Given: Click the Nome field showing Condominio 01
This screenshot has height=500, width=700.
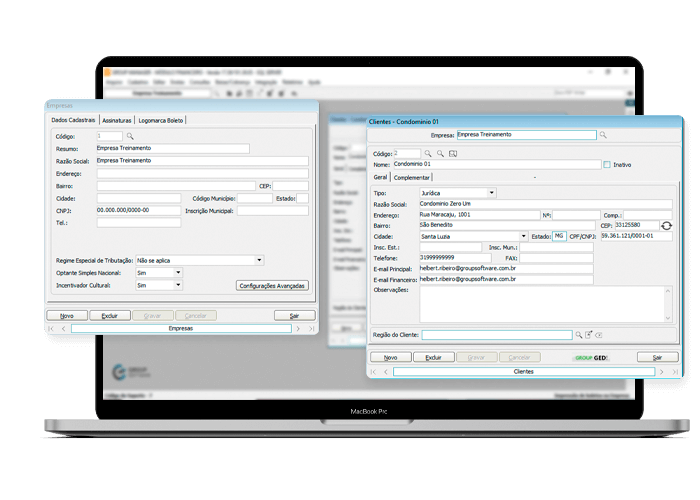Looking at the screenshot, I should [x=497, y=164].
